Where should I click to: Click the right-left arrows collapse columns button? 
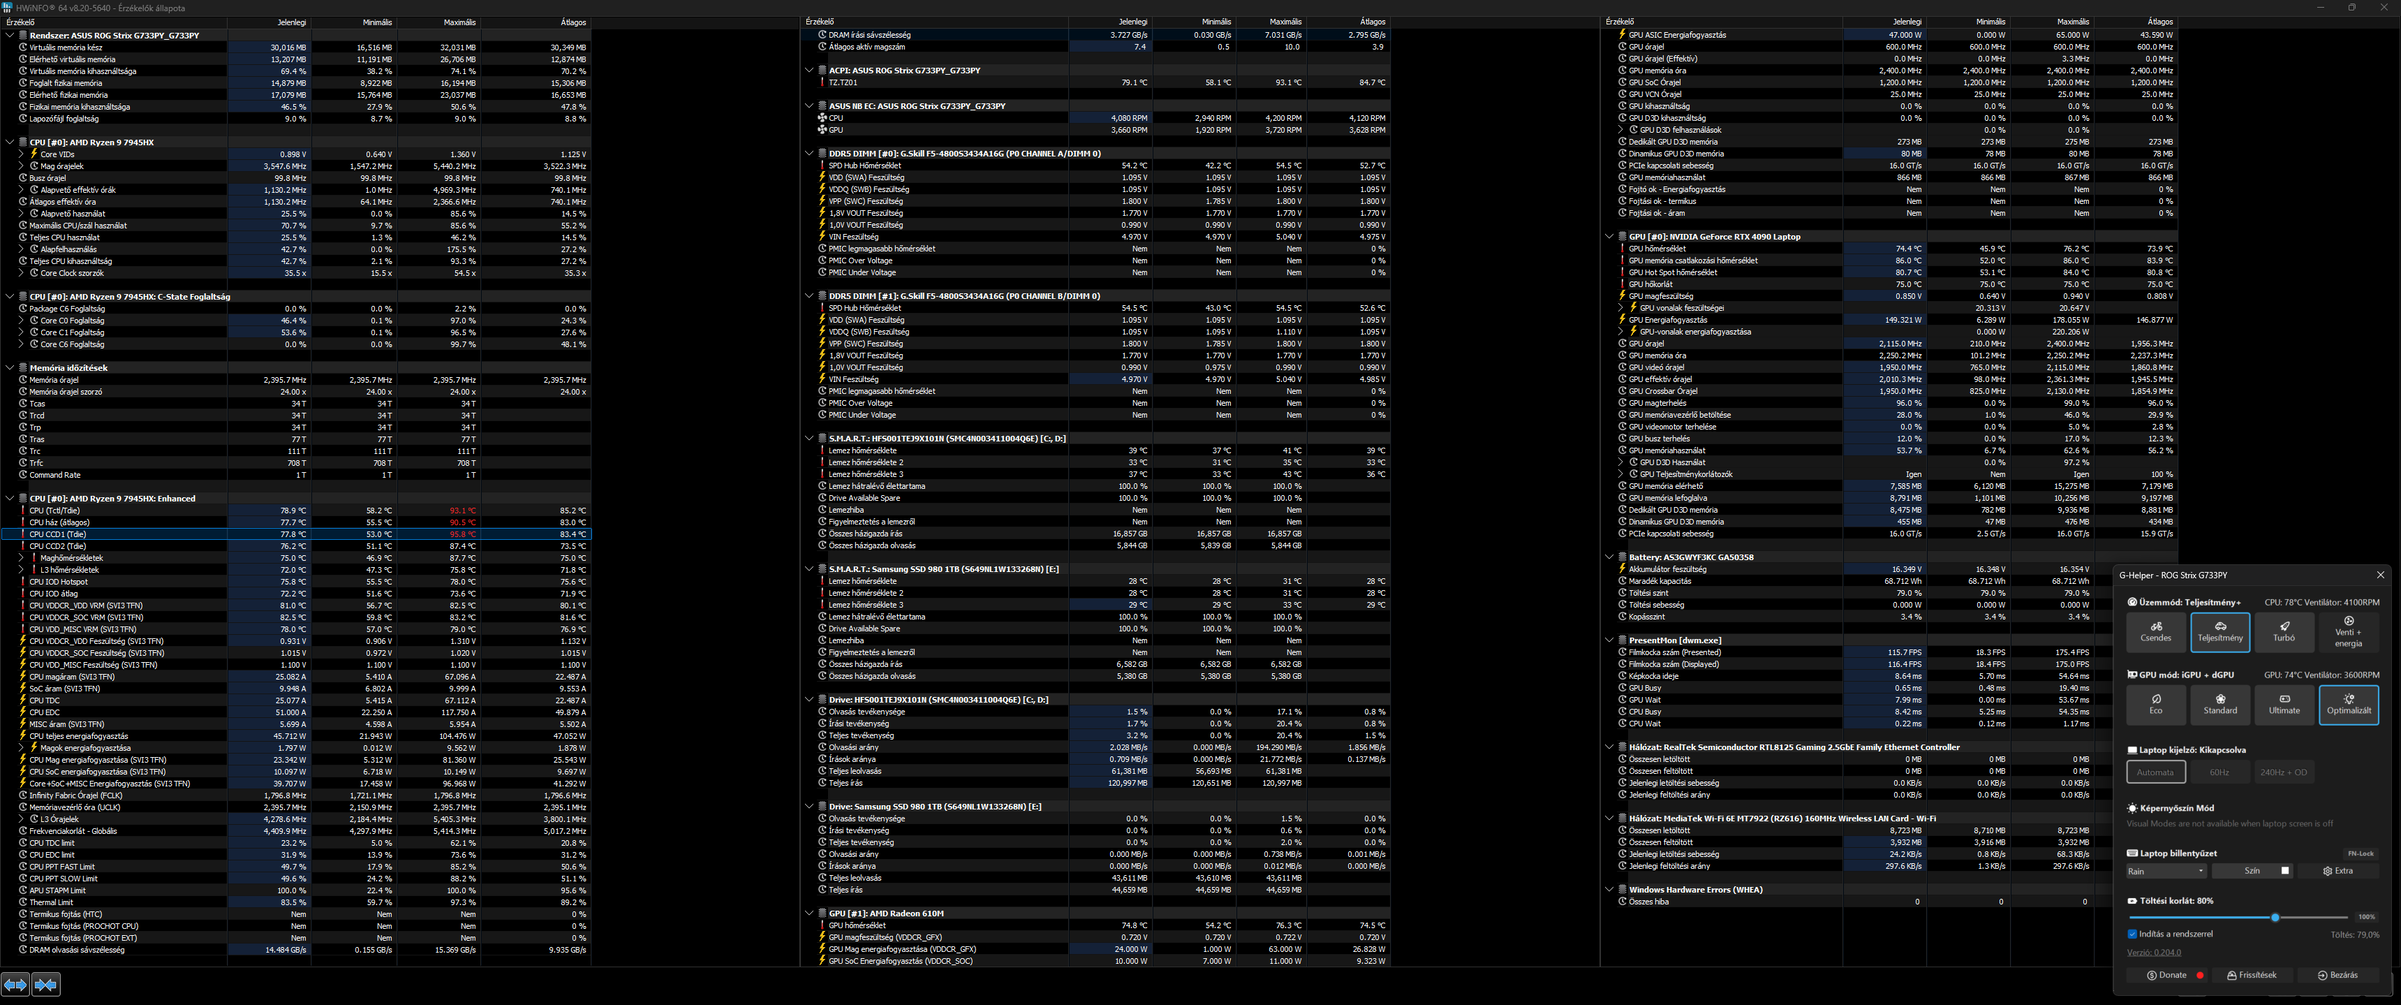tap(46, 985)
